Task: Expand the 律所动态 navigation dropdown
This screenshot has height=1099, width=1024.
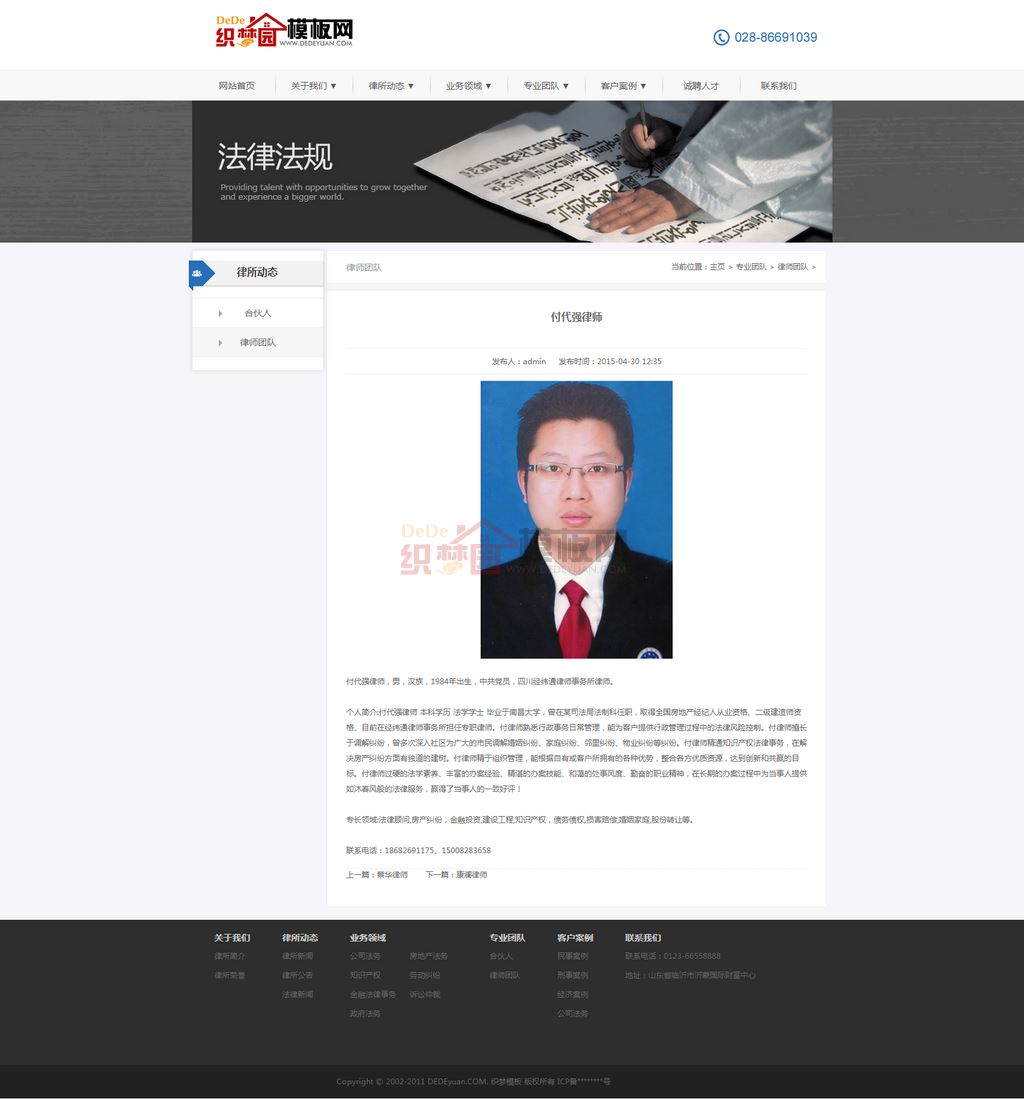Action: tap(391, 86)
